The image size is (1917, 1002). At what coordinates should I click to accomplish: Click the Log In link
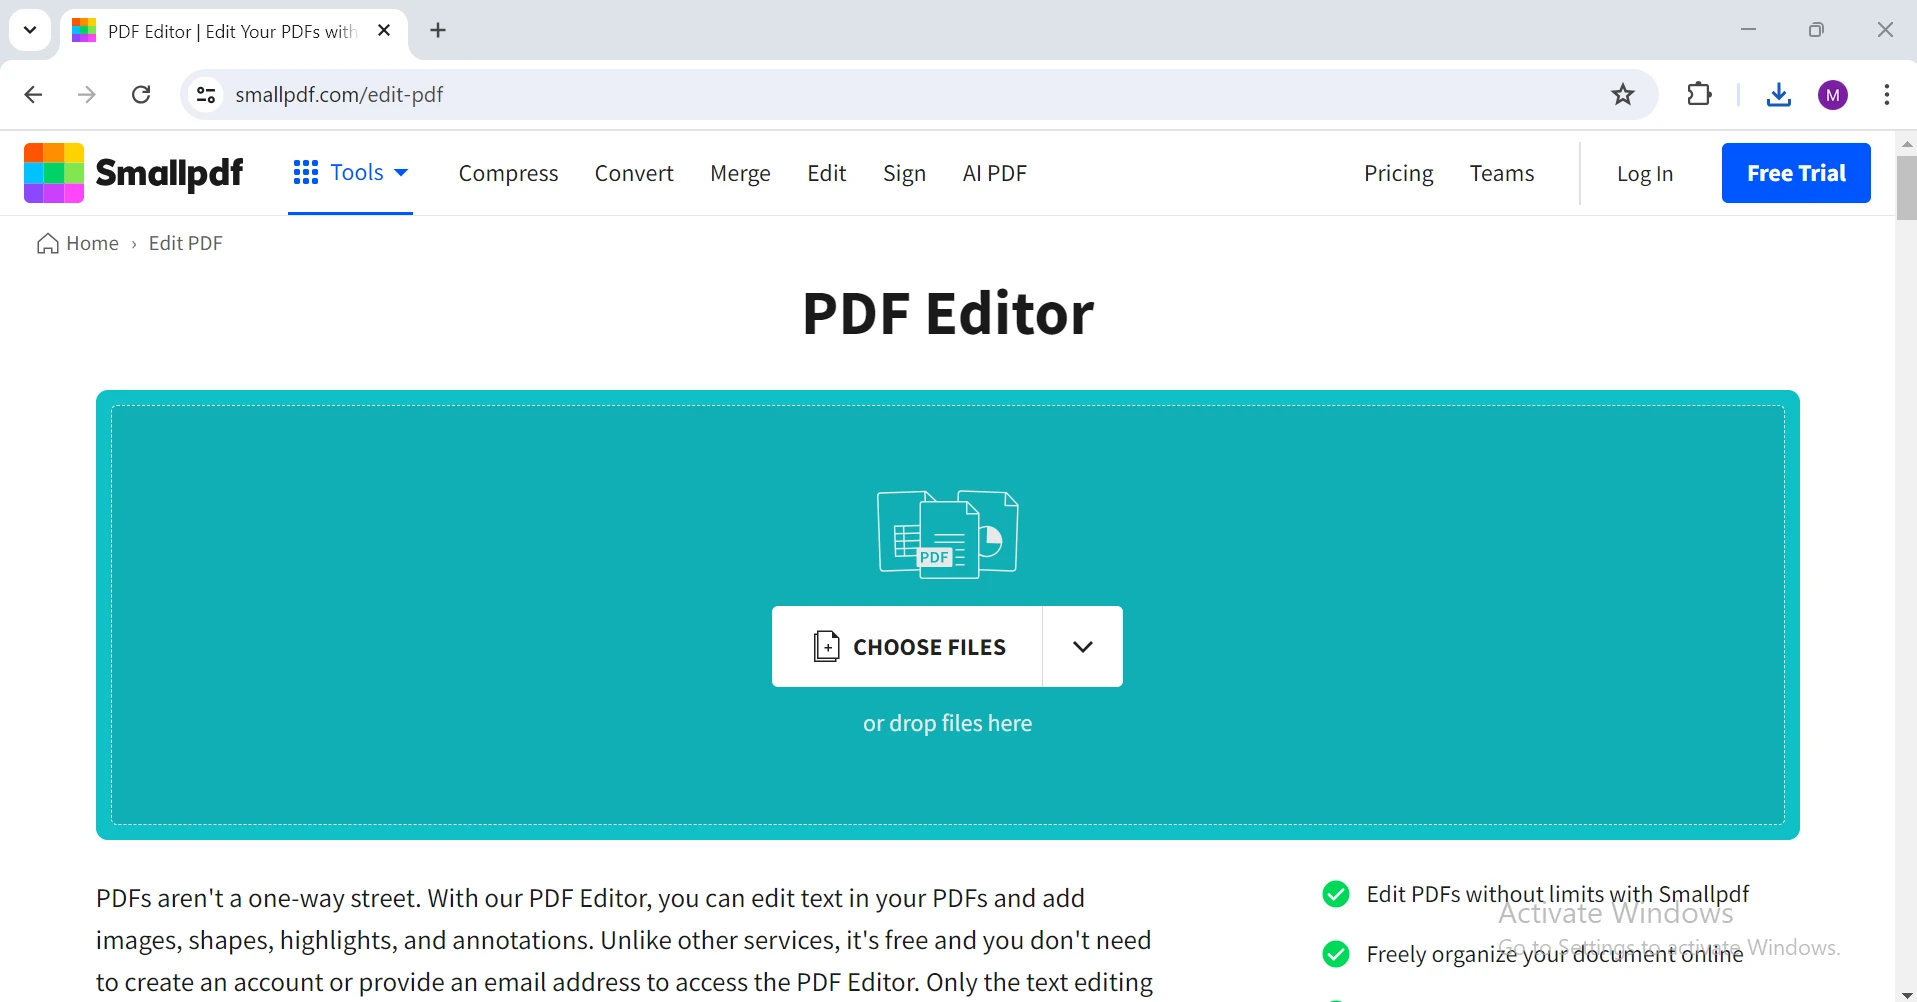tap(1645, 173)
